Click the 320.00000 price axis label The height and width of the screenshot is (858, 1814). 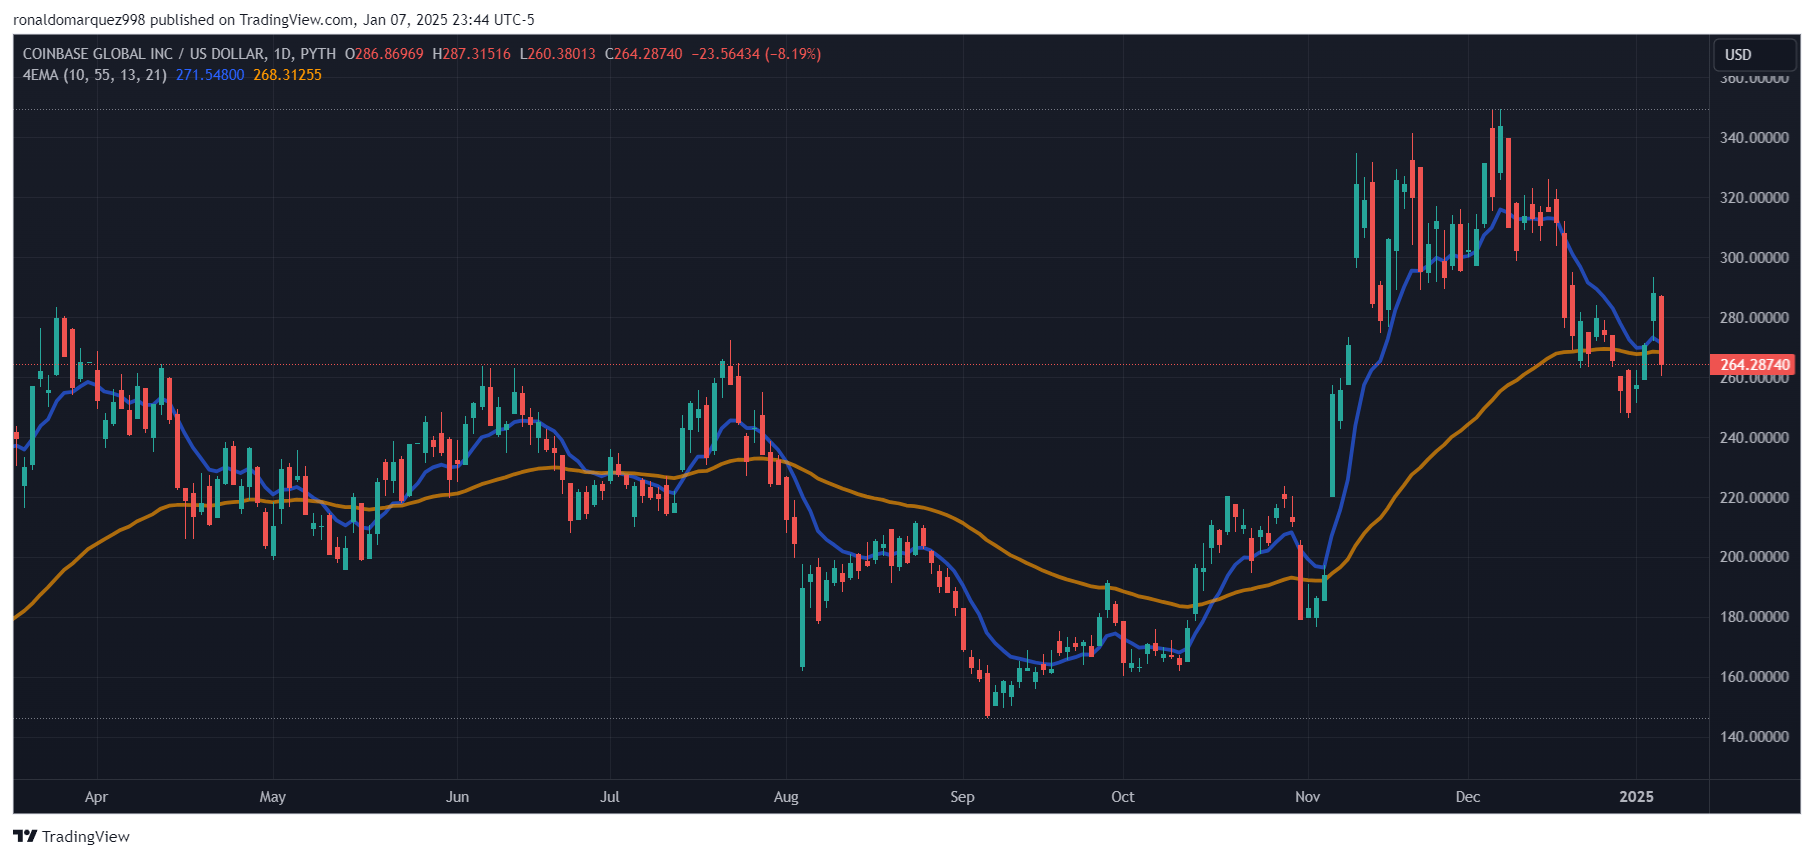click(1754, 198)
